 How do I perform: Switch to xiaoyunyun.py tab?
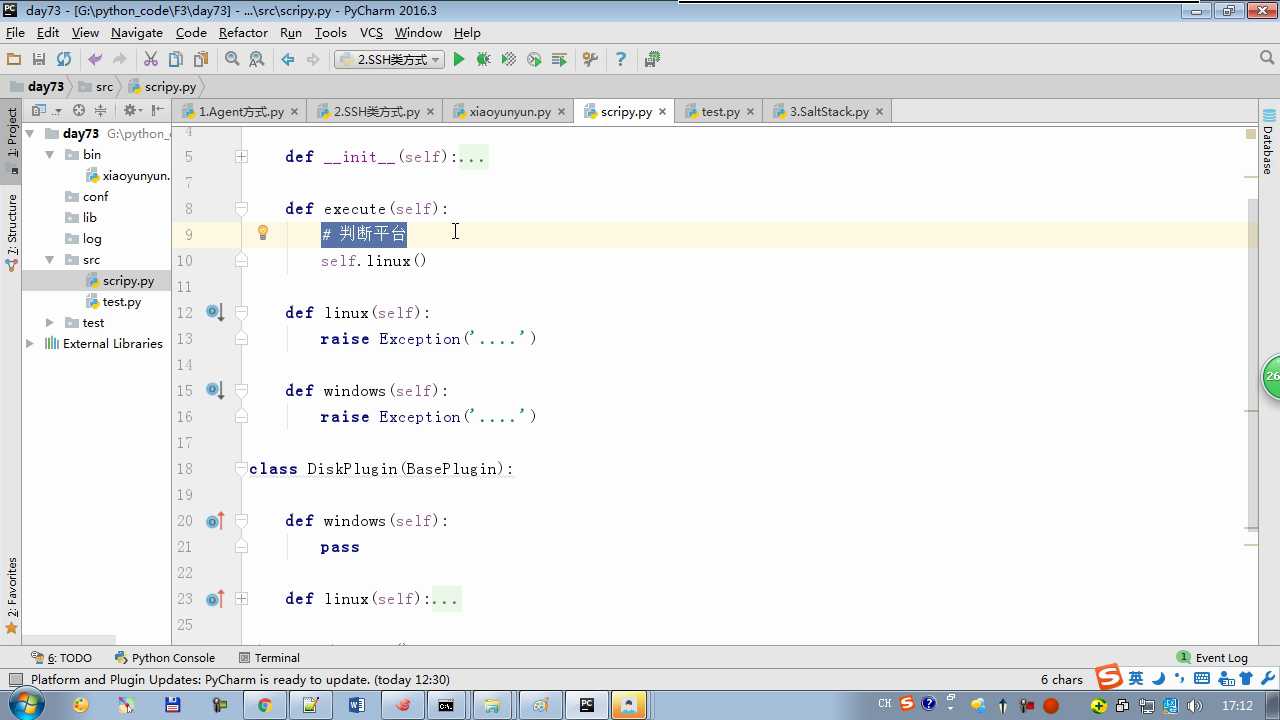[x=510, y=112]
